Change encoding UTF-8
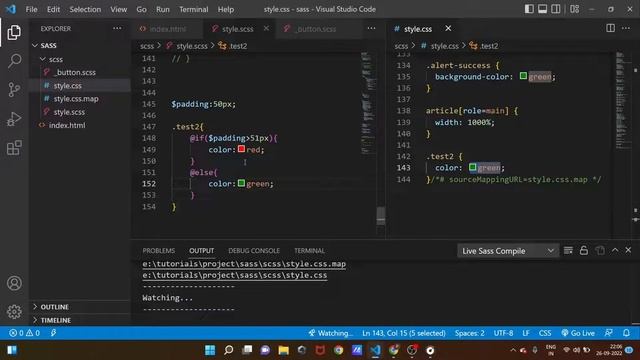 pos(503,333)
